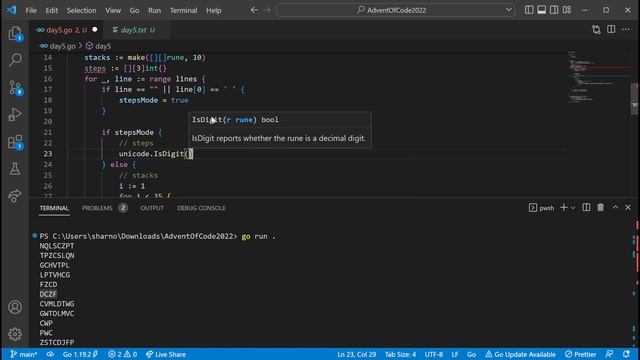Open the File menu

pyautogui.click(x=31, y=11)
